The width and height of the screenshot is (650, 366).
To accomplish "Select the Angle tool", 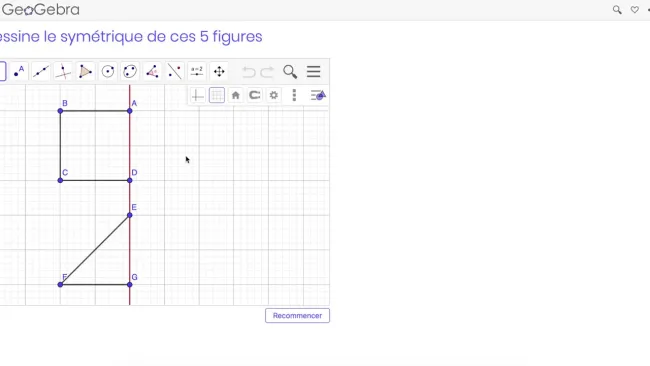I will pos(152,72).
